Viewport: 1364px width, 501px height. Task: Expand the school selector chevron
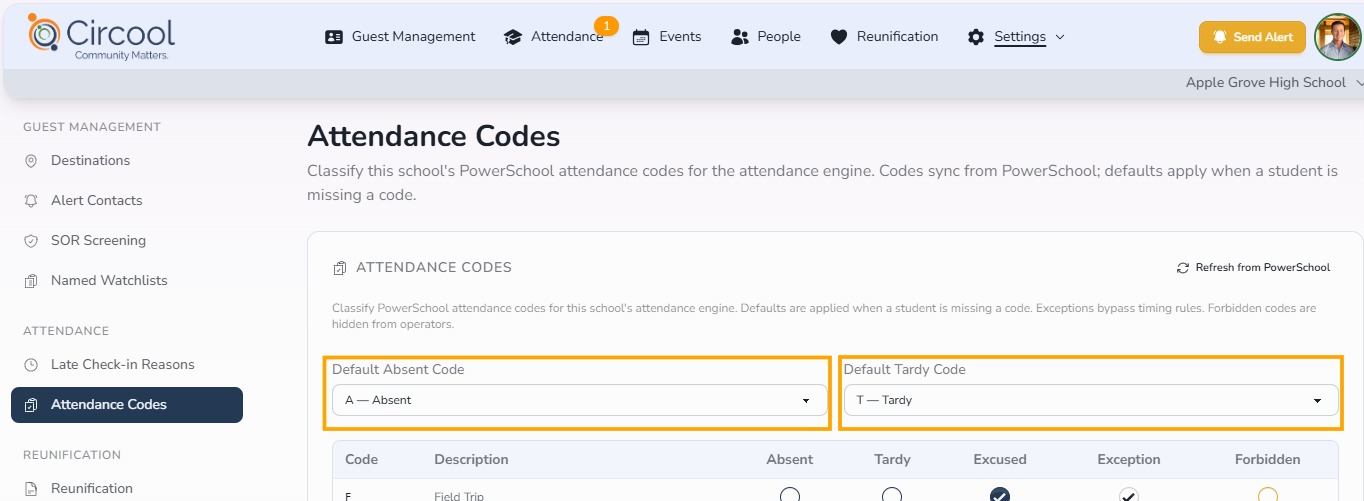pos(1358,83)
